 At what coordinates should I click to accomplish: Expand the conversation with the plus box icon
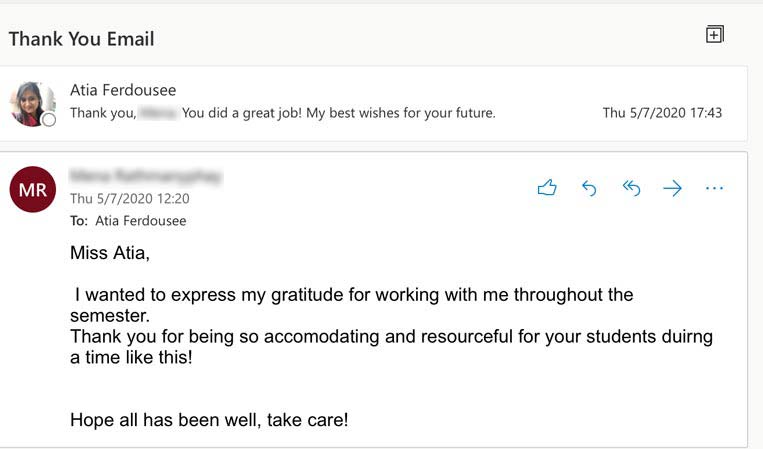(x=714, y=35)
